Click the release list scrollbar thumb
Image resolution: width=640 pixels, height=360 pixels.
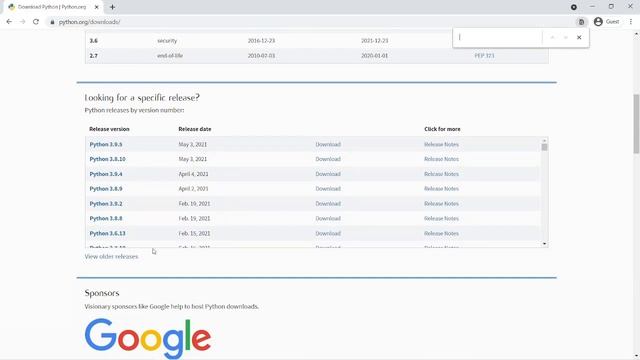coord(544,147)
